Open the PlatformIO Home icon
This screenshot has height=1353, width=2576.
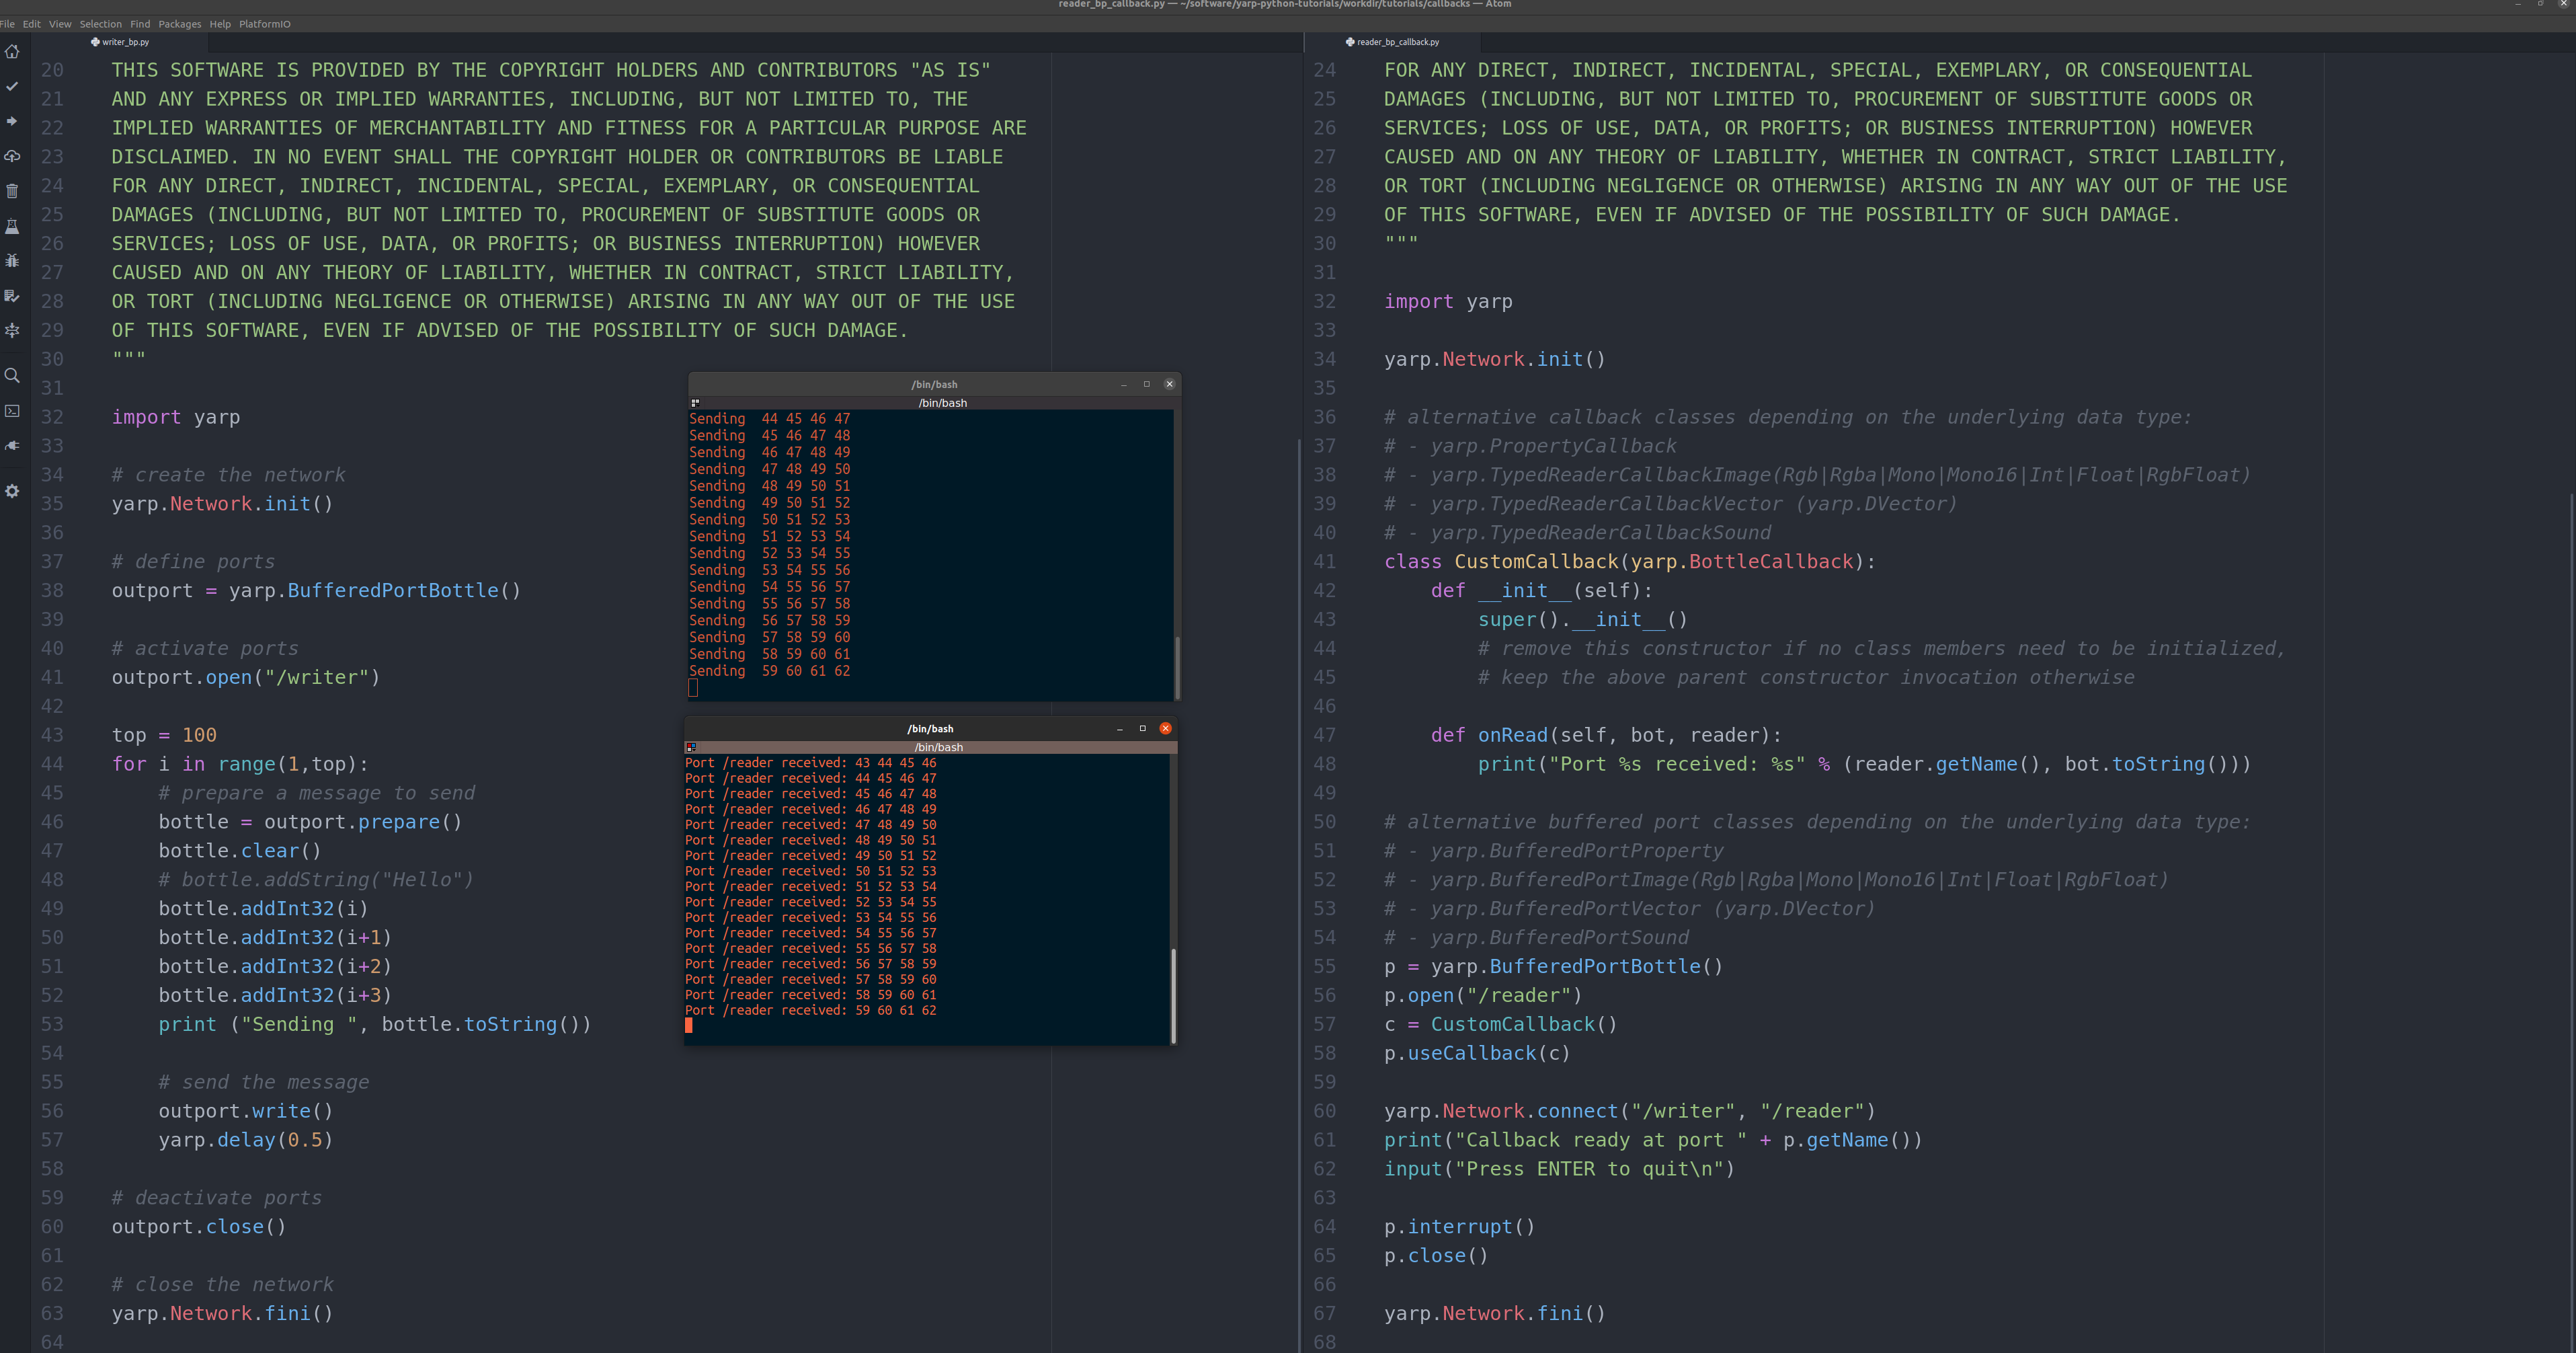pyautogui.click(x=12, y=52)
